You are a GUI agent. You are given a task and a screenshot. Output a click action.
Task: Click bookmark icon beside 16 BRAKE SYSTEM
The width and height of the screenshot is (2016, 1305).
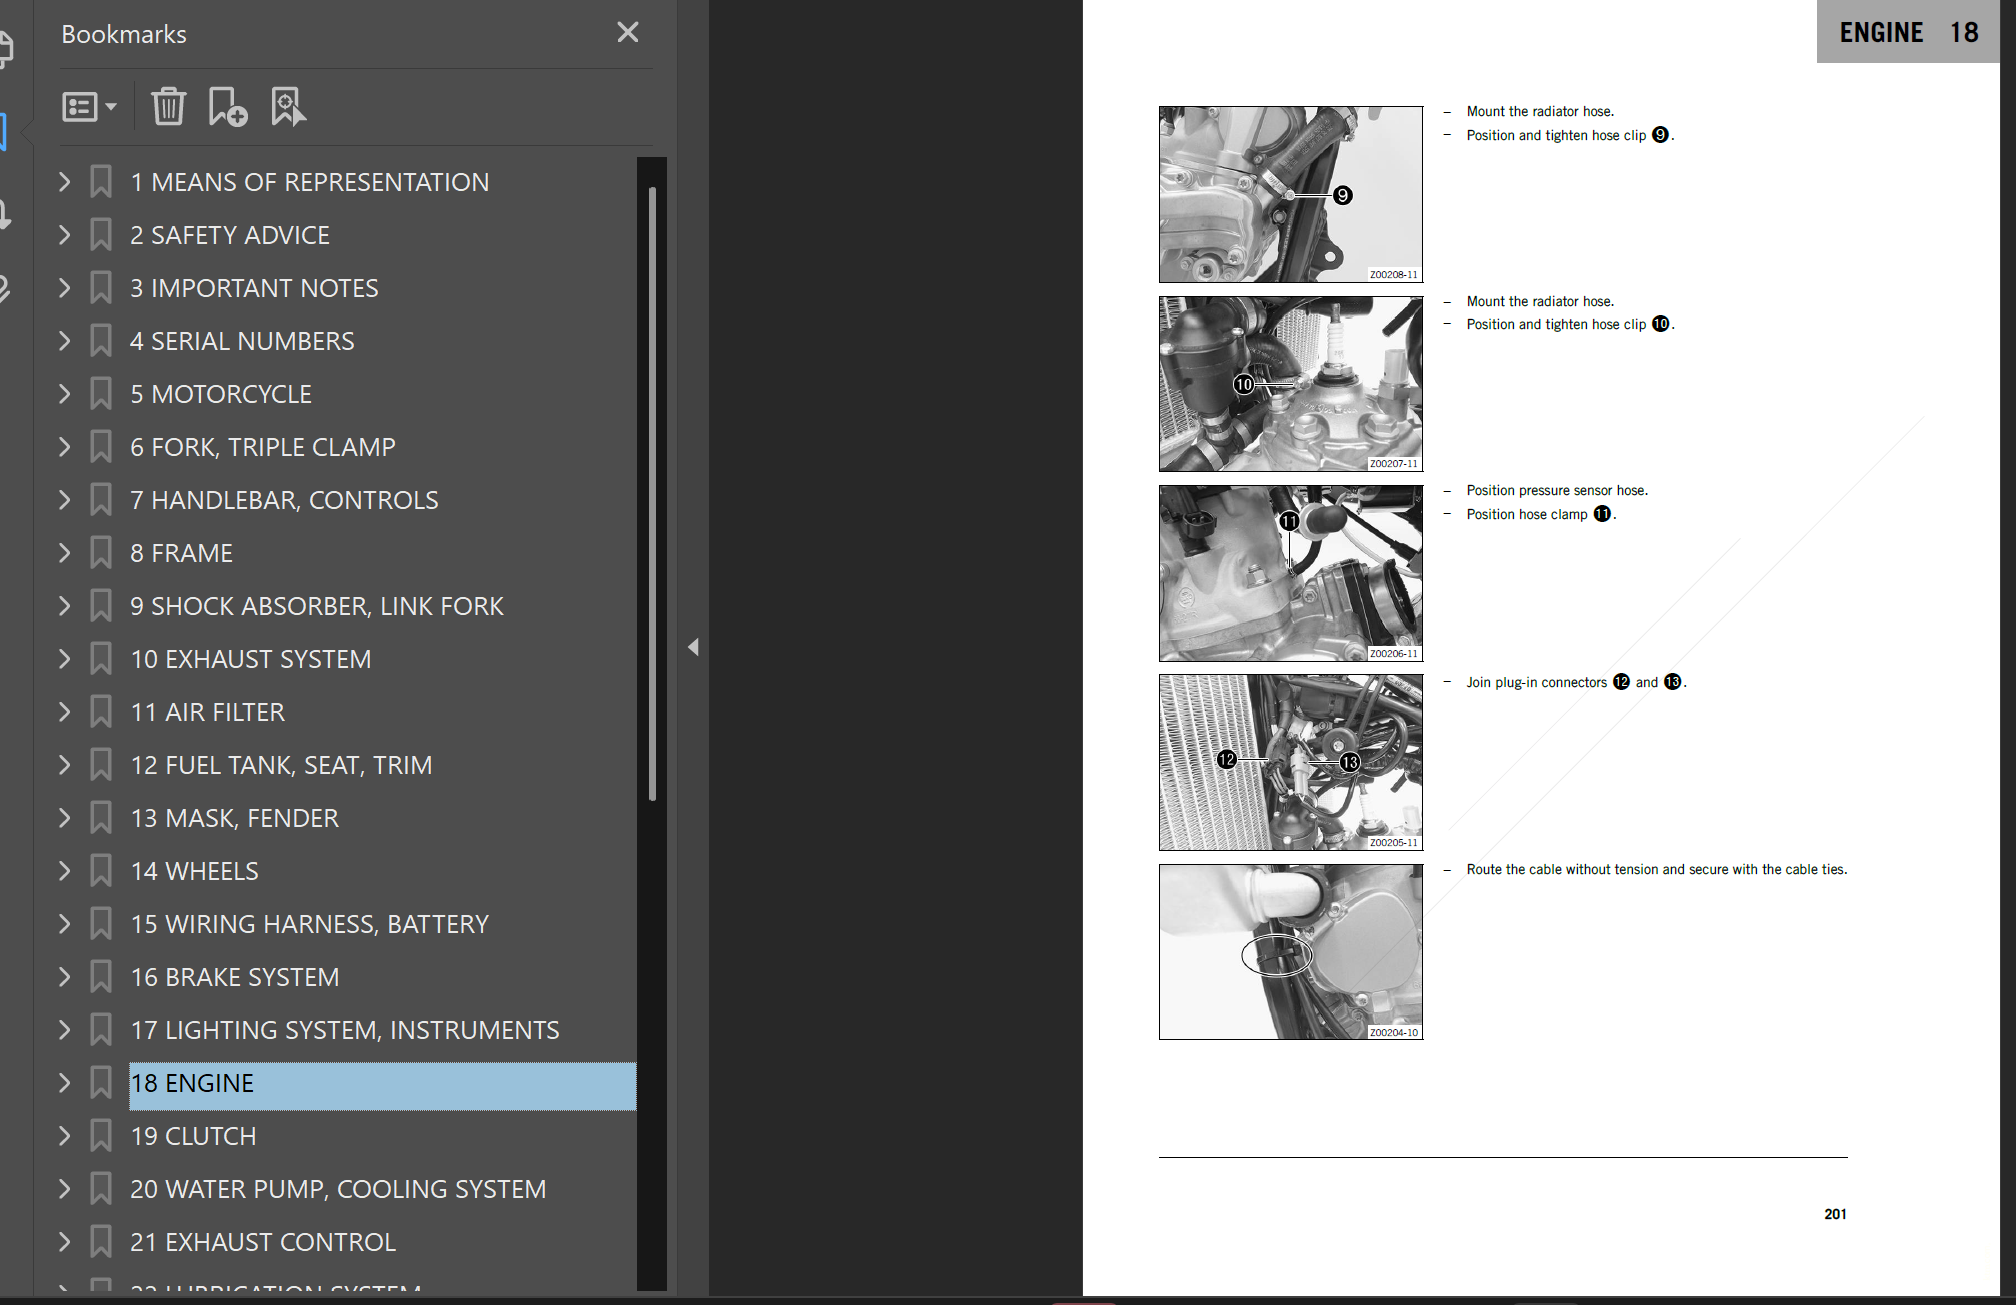tap(101, 977)
